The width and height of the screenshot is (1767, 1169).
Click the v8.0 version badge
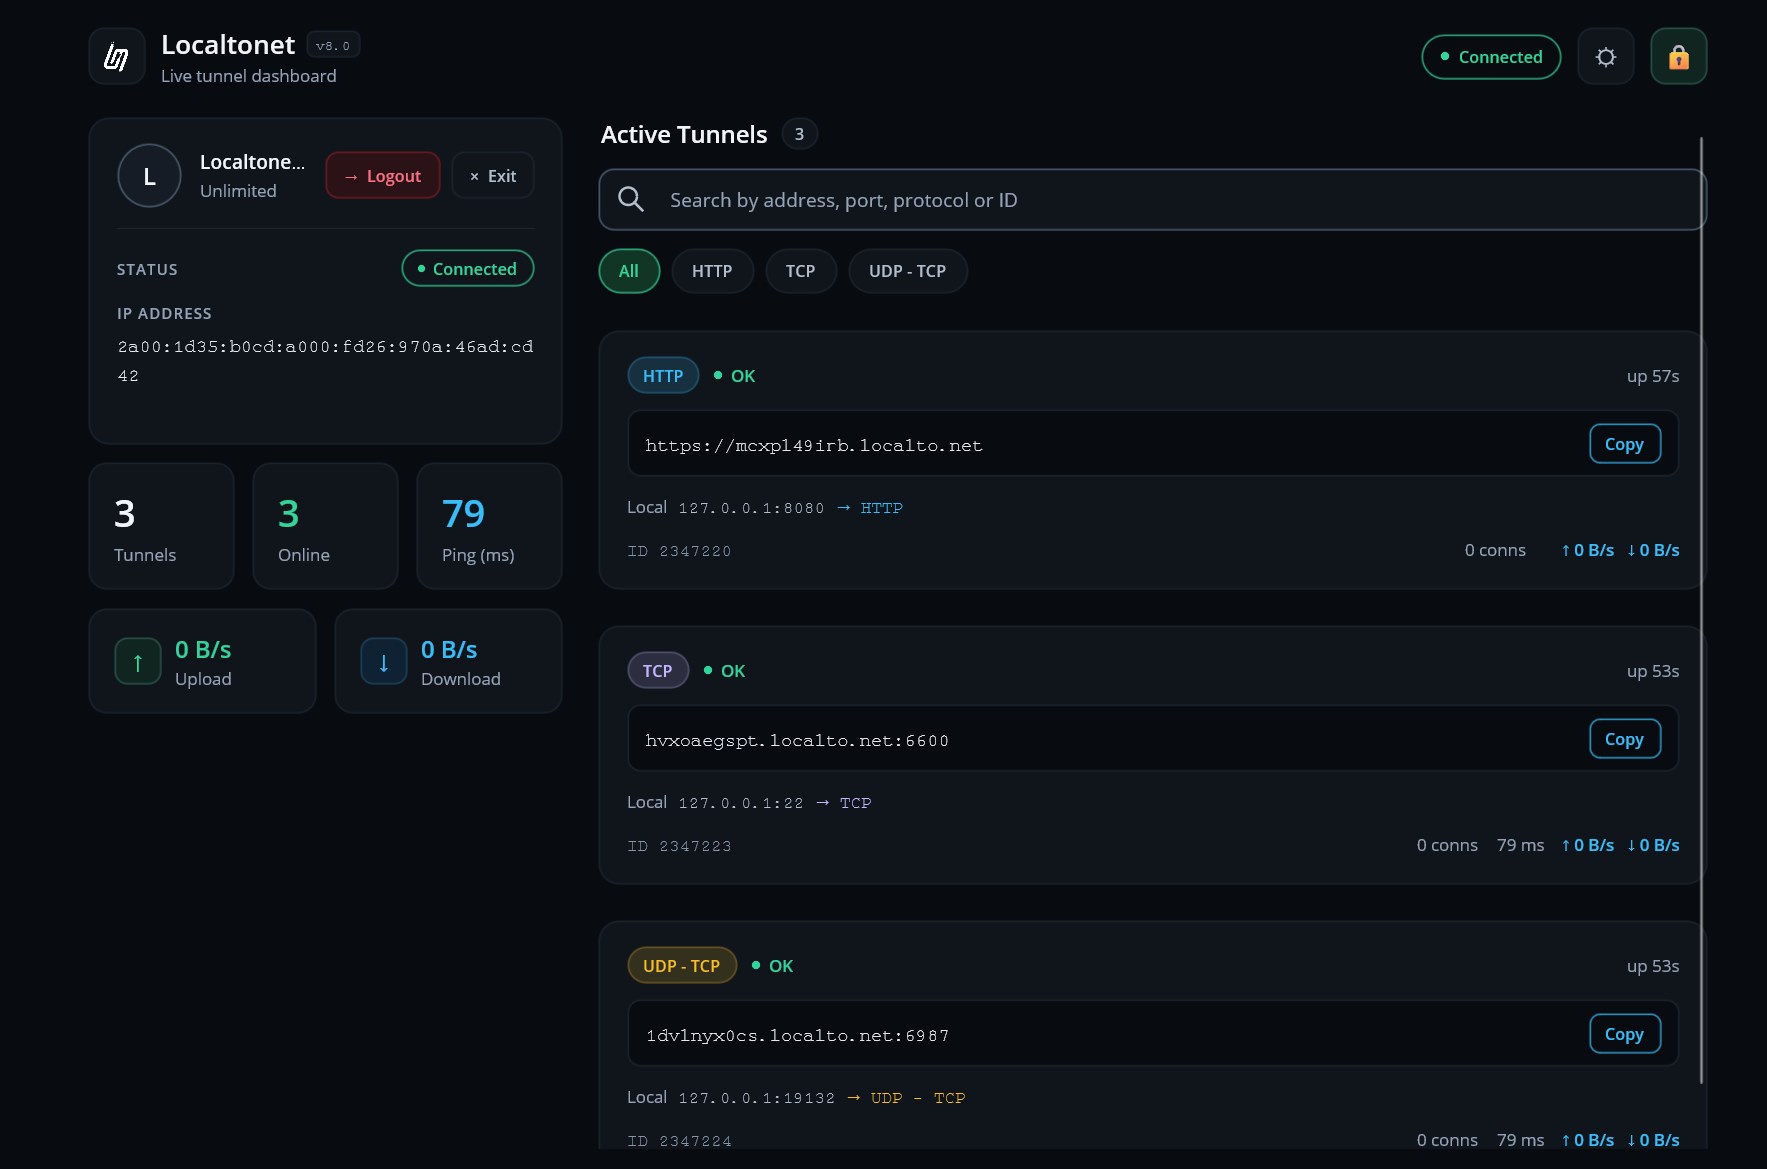point(333,46)
